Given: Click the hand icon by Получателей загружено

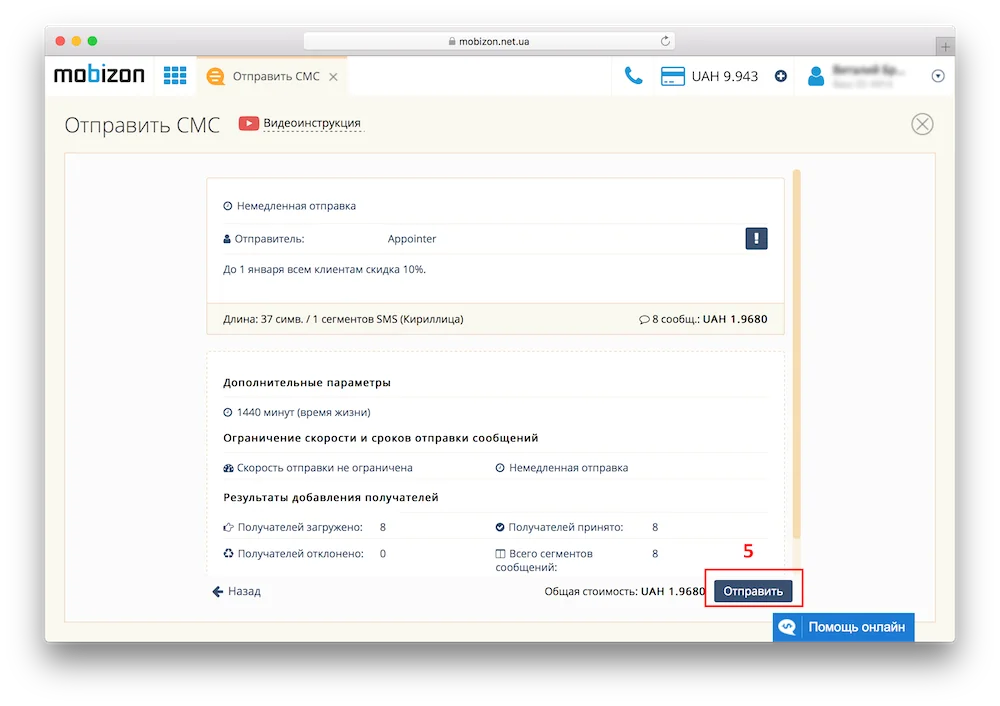Looking at the screenshot, I should coord(228,527).
